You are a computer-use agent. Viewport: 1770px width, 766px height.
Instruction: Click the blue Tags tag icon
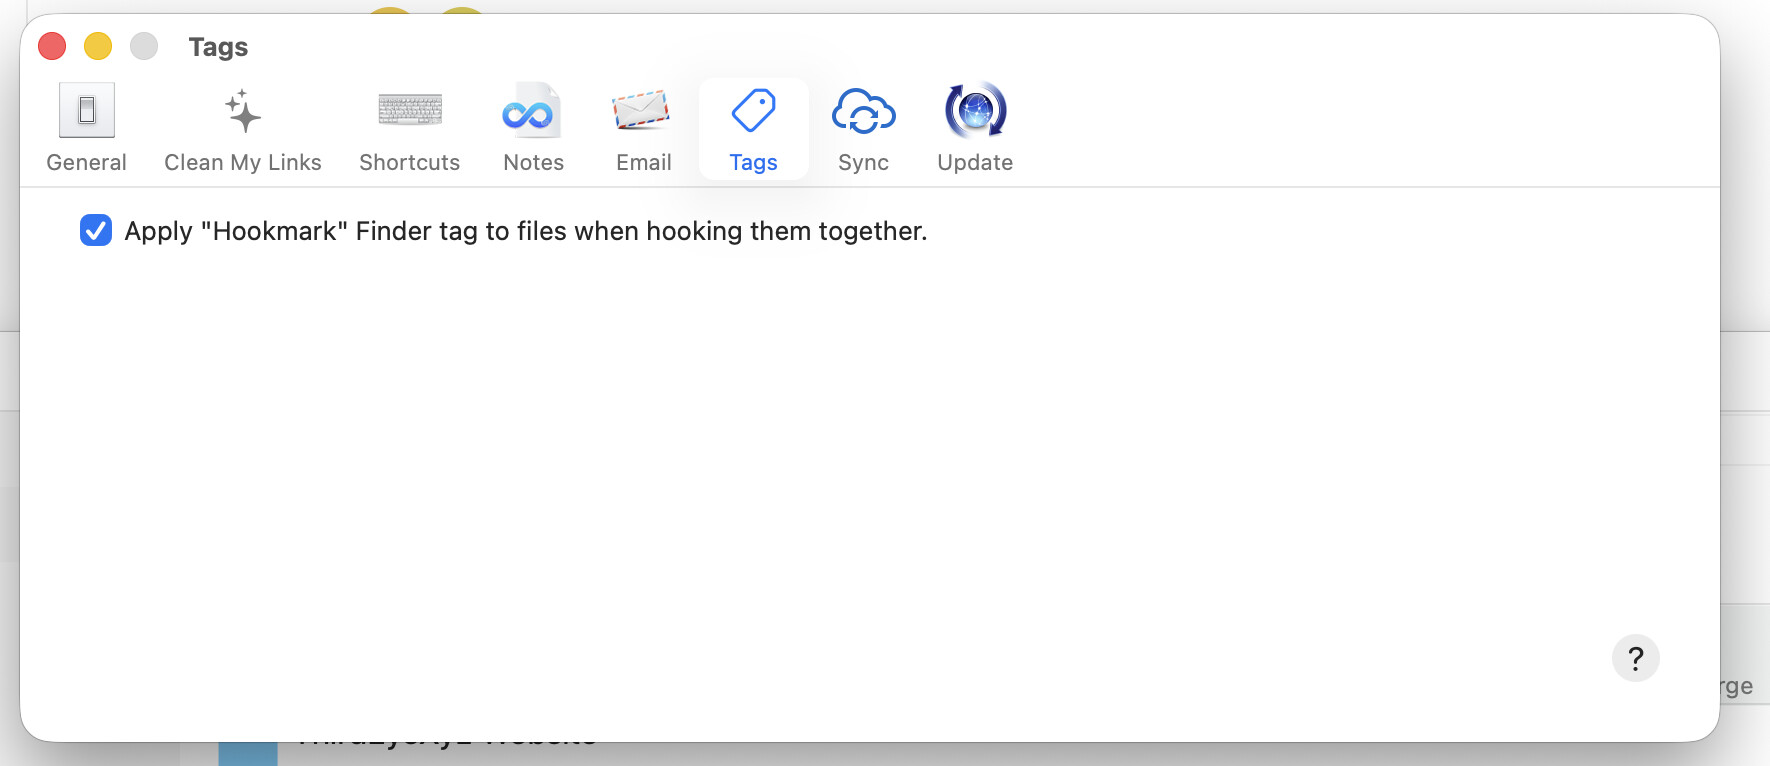pyautogui.click(x=753, y=110)
